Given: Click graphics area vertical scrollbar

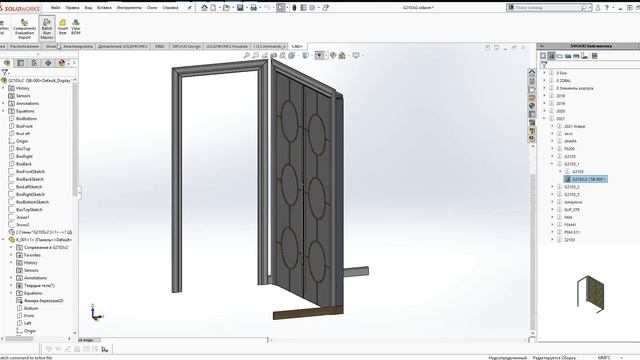Looking at the screenshot, I should pyautogui.click(x=532, y=253).
